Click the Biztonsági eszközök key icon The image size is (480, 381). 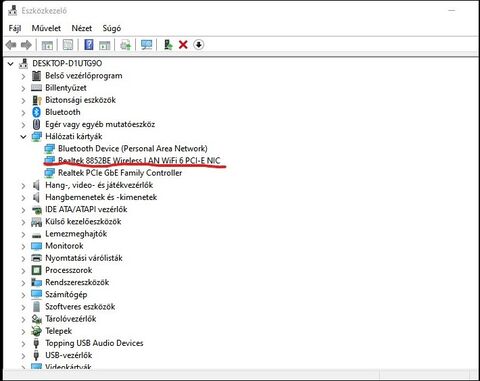click(36, 100)
